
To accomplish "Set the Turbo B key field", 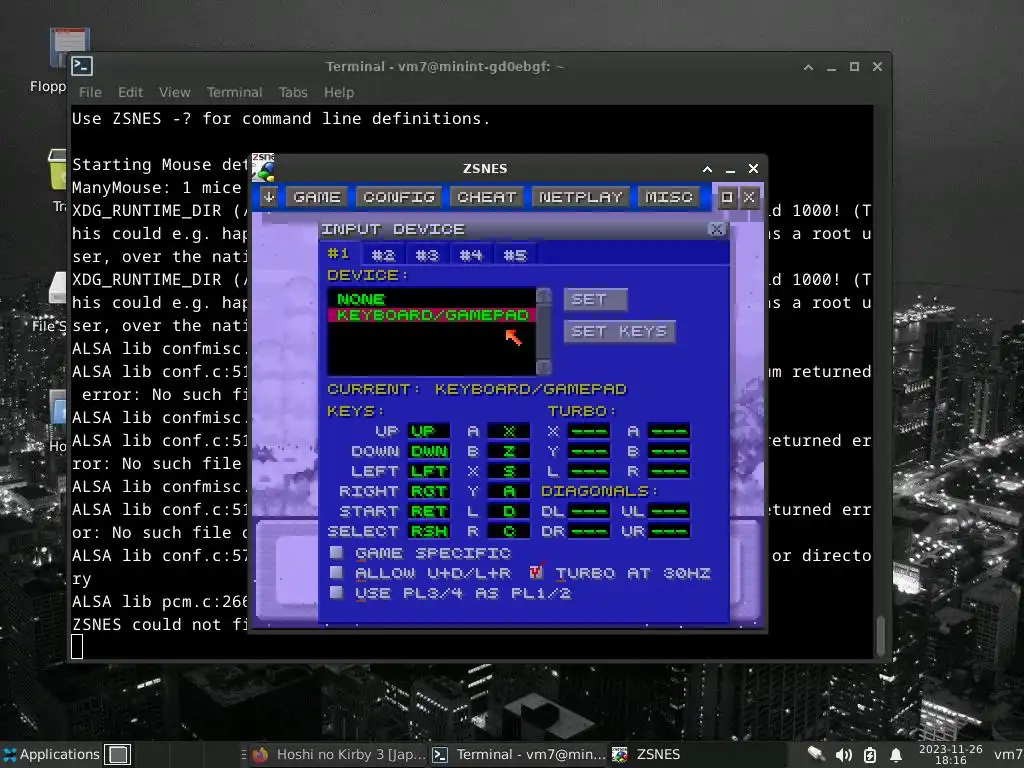I will pos(669,451).
